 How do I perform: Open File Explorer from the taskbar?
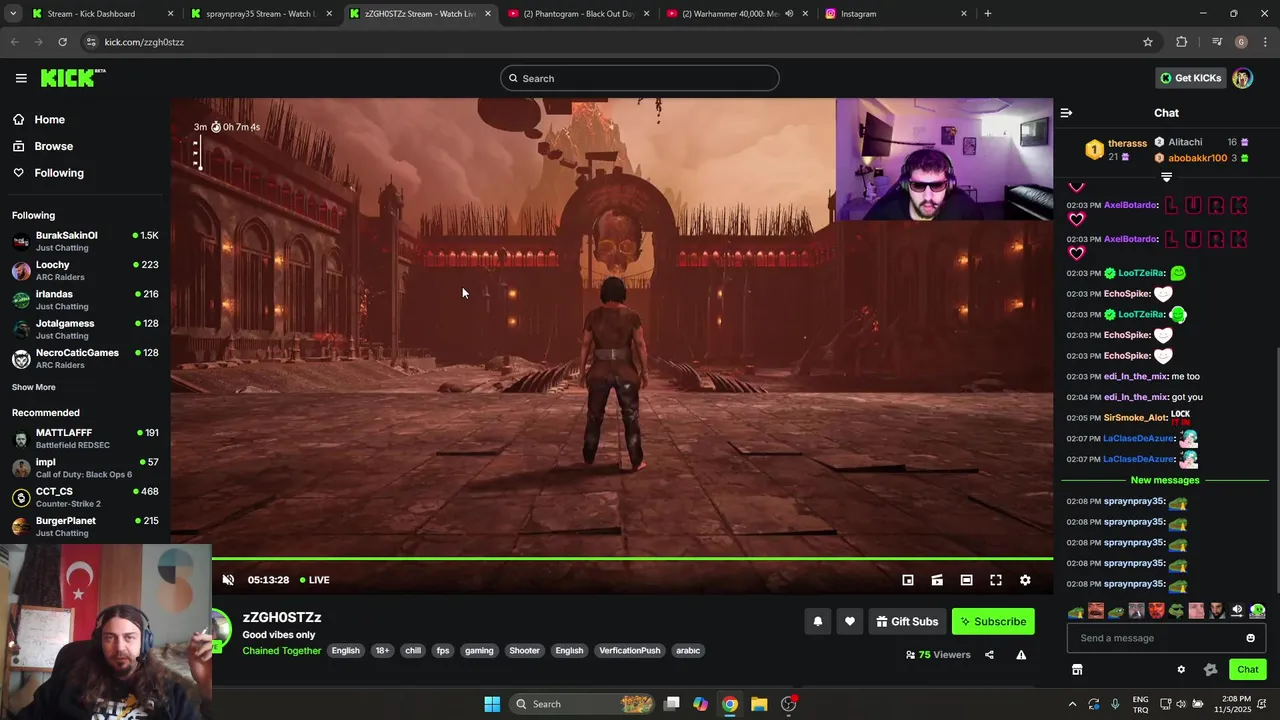(x=759, y=704)
